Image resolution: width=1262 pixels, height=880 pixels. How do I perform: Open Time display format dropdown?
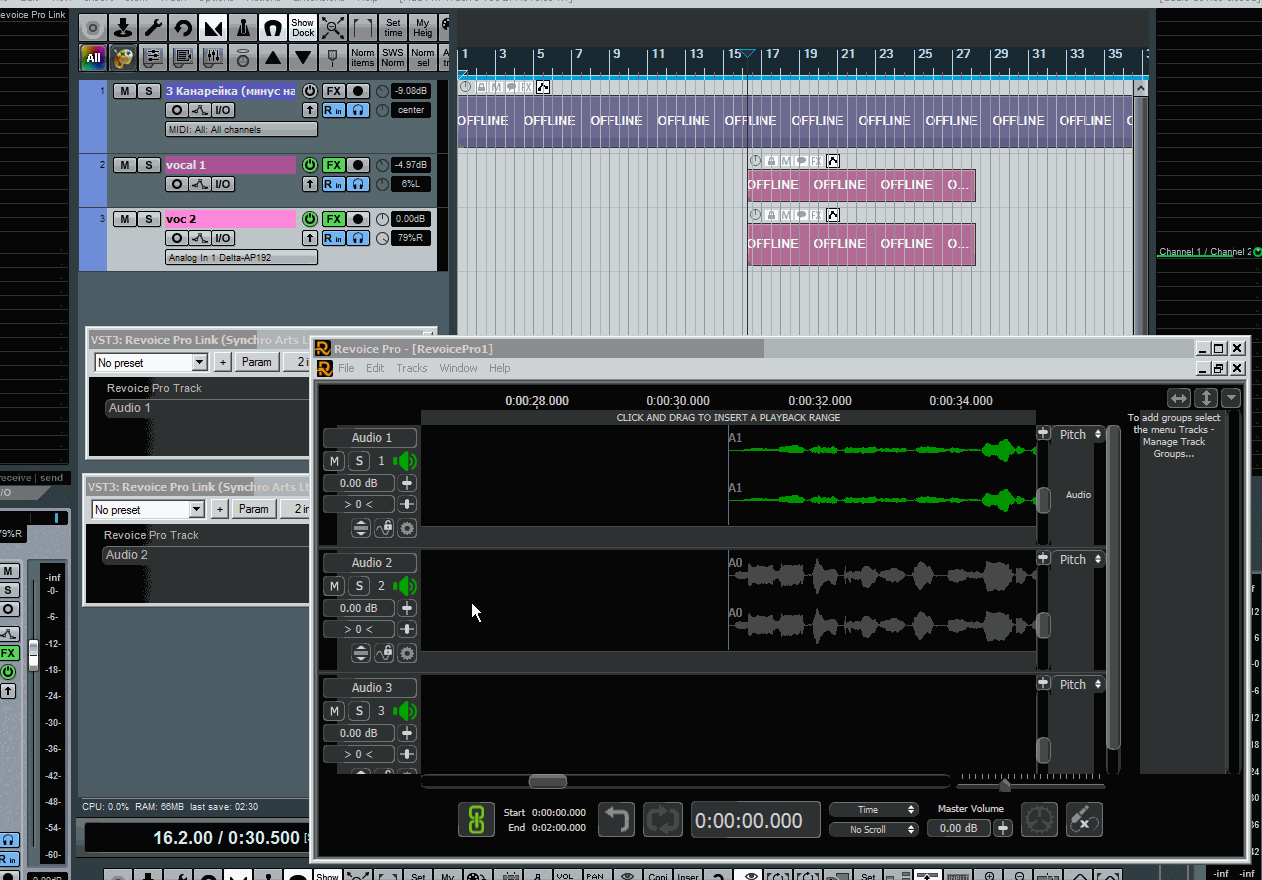click(x=874, y=809)
